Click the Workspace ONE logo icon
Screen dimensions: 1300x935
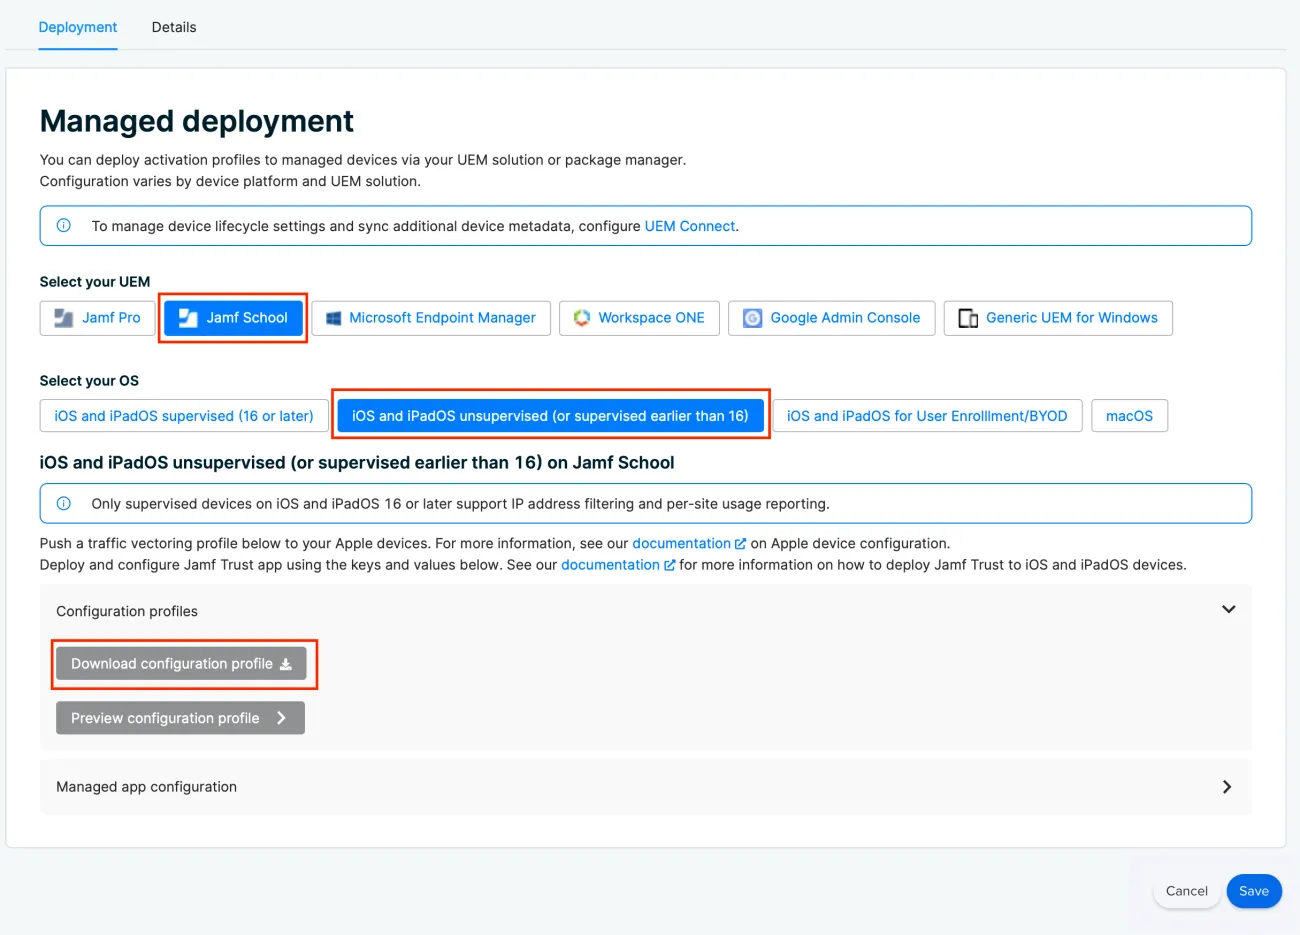point(582,318)
